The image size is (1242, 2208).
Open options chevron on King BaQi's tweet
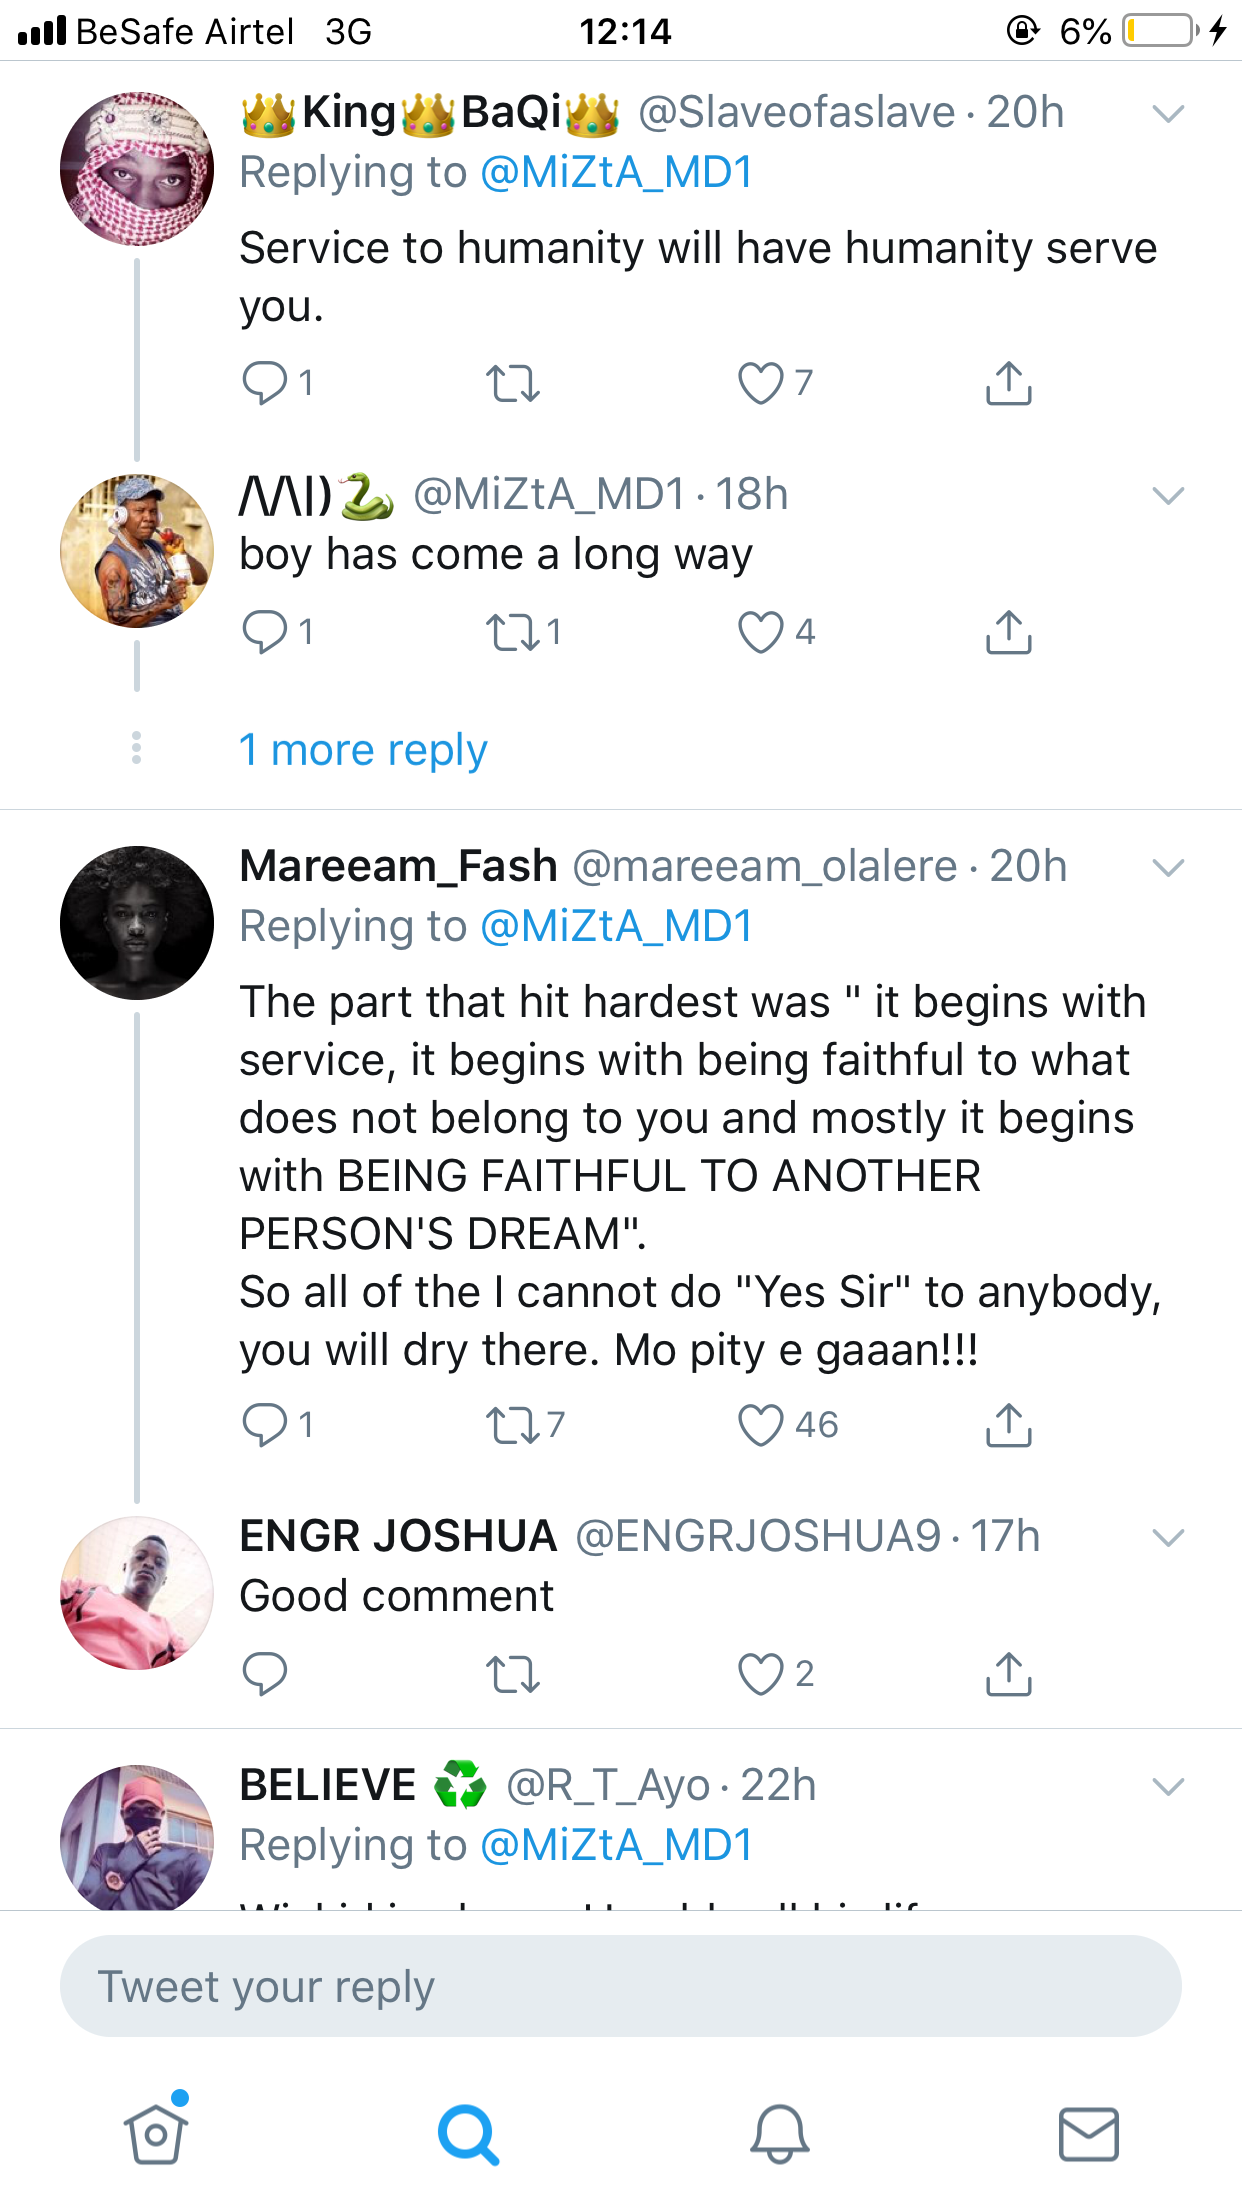[x=1168, y=114]
